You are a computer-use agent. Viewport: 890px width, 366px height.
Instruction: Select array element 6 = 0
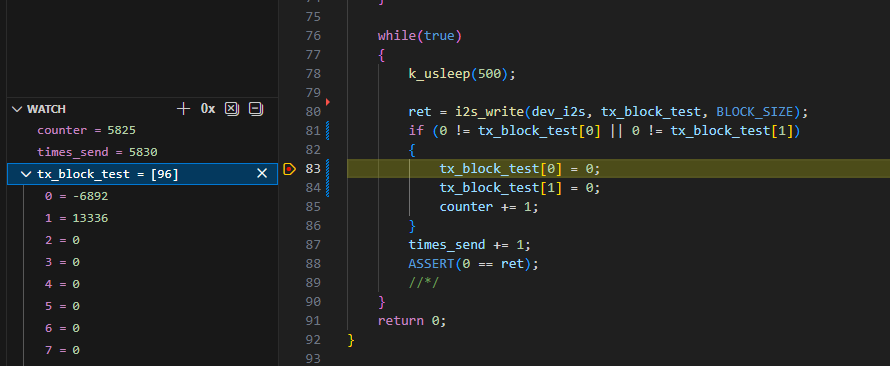[x=142, y=329]
